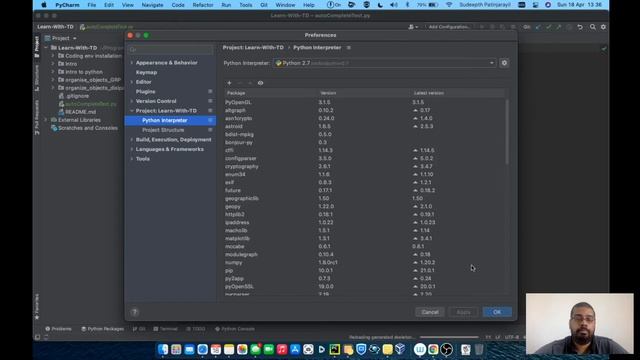Click the Apply button in Preferences
This screenshot has width=640, height=360.
coord(463,312)
